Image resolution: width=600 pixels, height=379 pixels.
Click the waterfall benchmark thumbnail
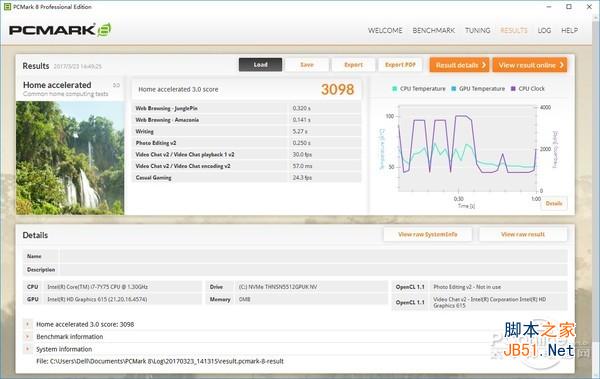pos(70,158)
